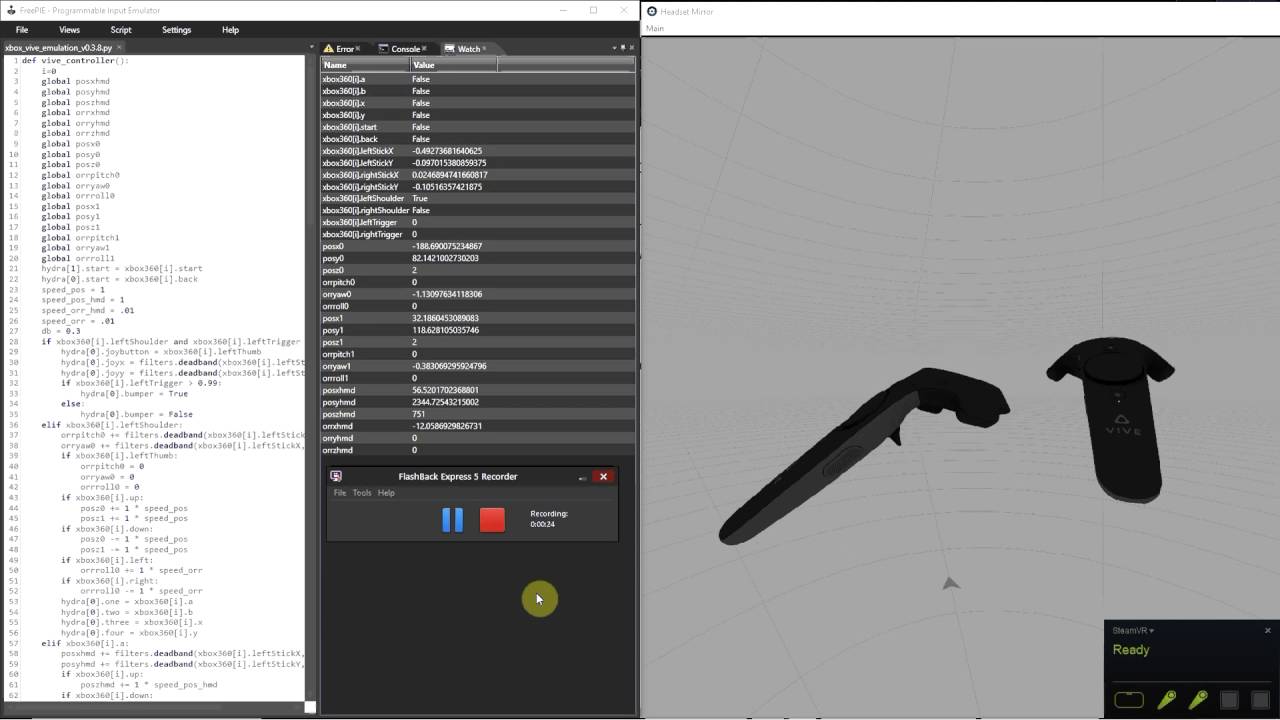Open the Script menu
Viewport: 1280px width, 720px height.
[x=121, y=30]
